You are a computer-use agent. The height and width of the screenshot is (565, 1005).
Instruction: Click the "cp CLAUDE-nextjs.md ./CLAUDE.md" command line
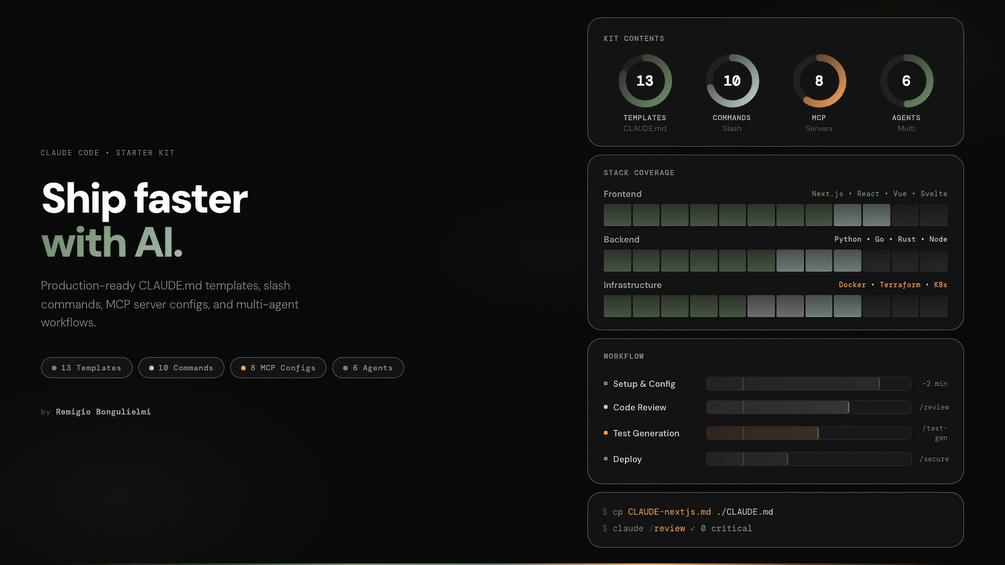(x=688, y=512)
